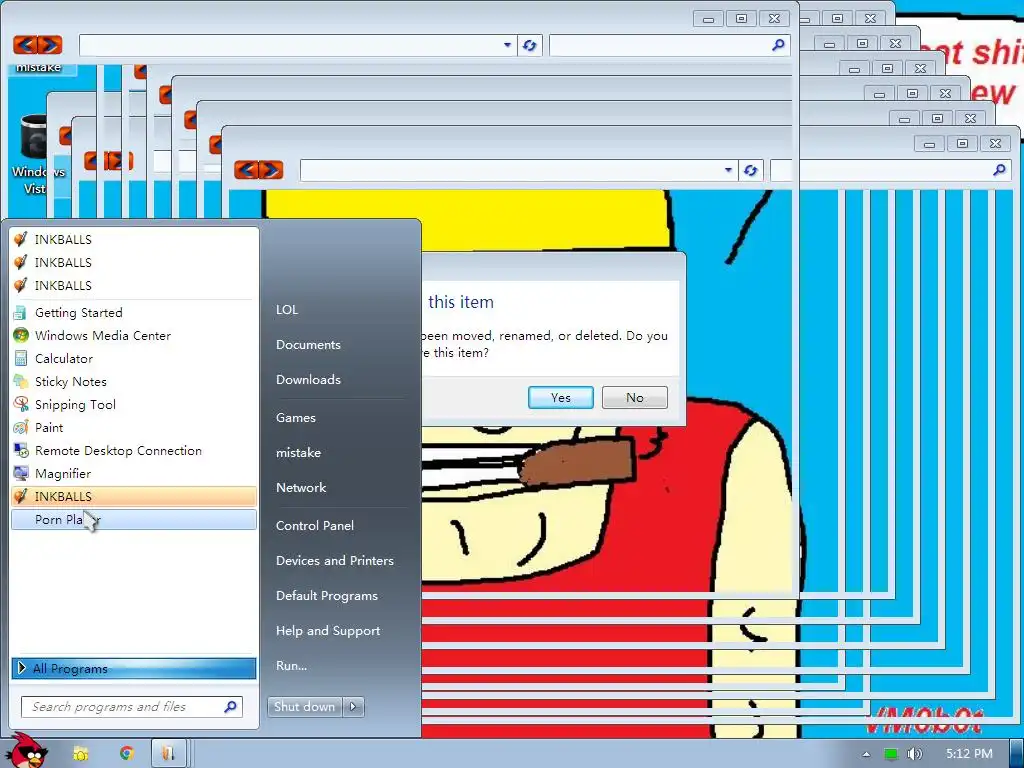Open Downloads folder link

pos(308,379)
